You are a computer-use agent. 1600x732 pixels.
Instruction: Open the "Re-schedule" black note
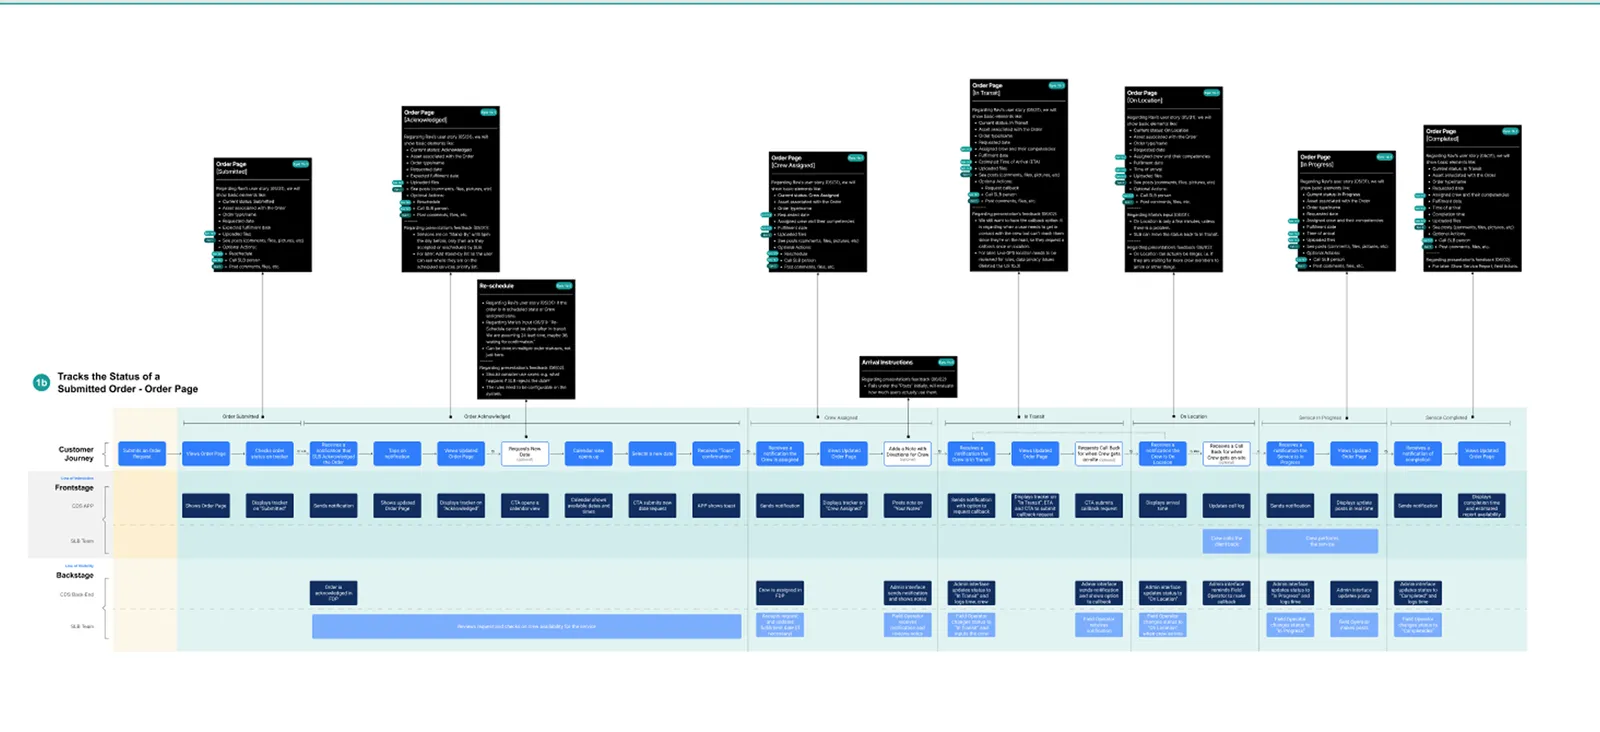click(x=526, y=339)
